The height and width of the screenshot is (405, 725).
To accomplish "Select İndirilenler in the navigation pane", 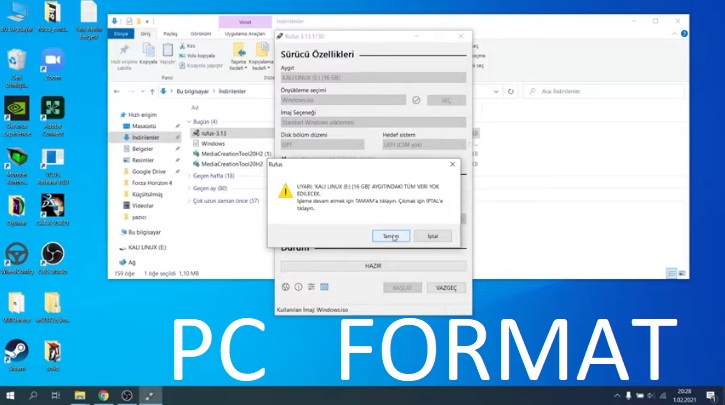I will click(x=145, y=137).
